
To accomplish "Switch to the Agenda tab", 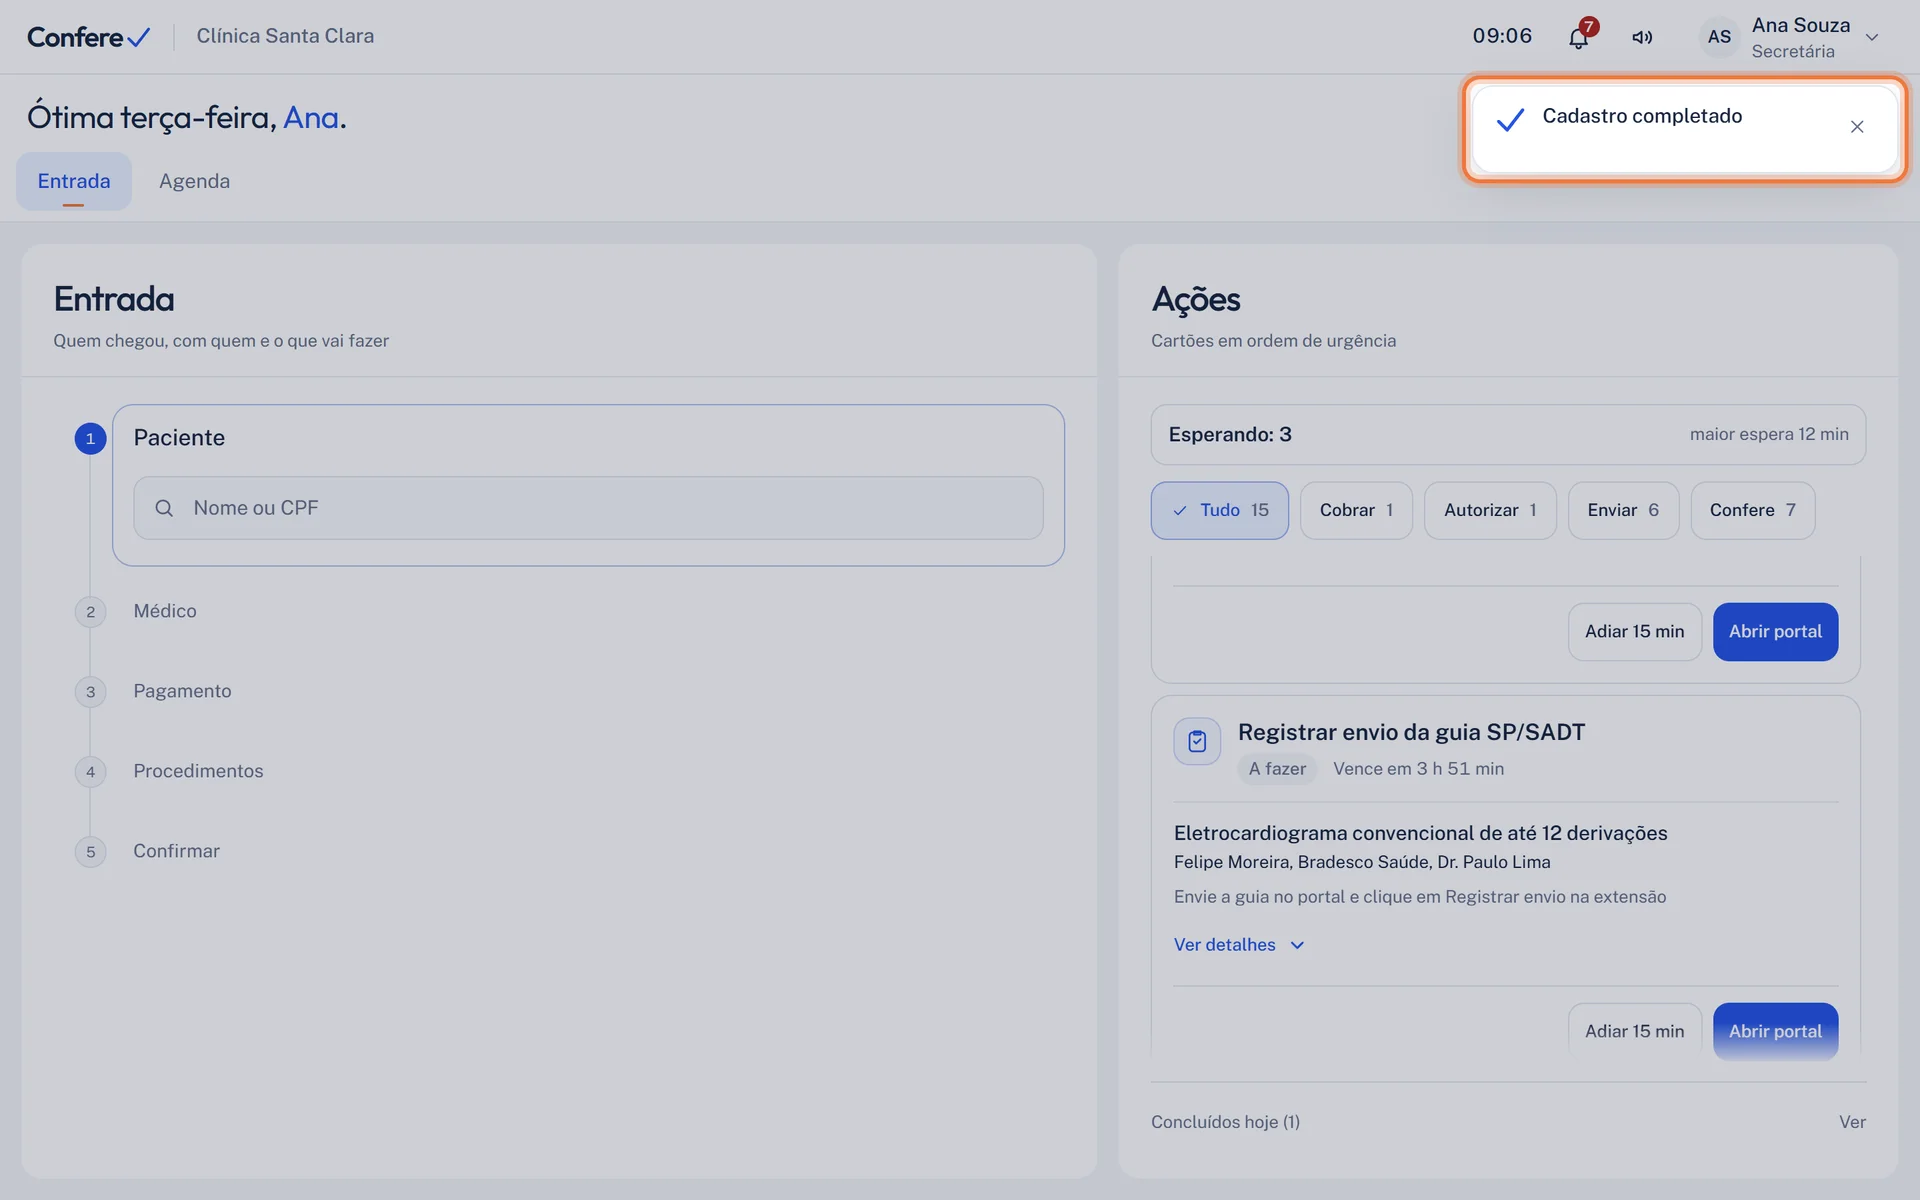I will coord(194,181).
